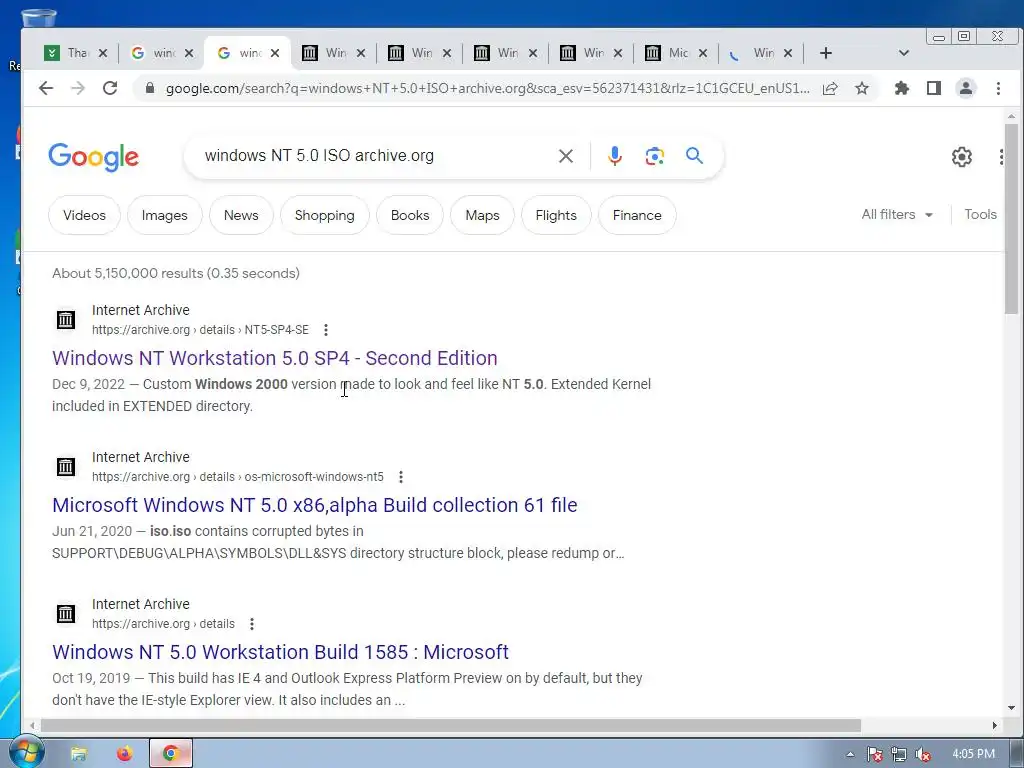Screen dimensions: 1024x768
Task: Open the tab search dropdown
Action: pyautogui.click(x=904, y=53)
